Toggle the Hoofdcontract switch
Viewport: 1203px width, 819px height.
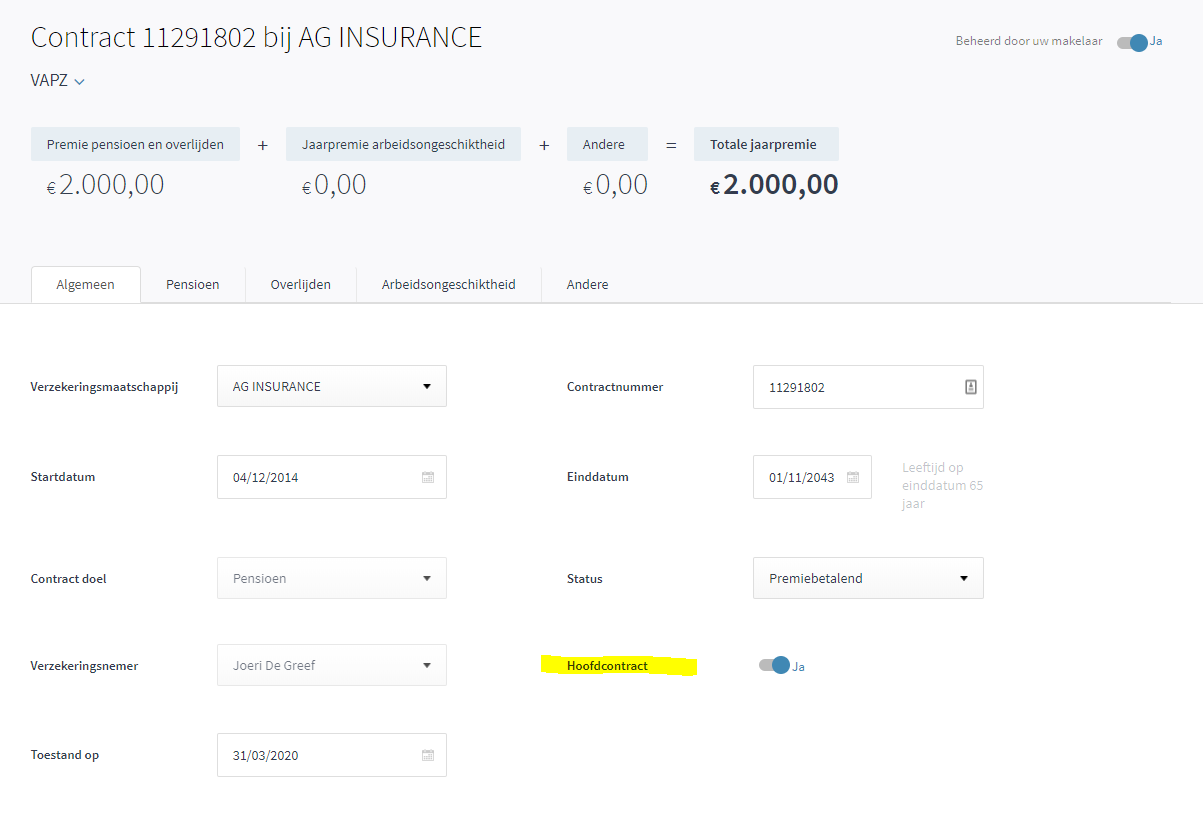point(775,666)
